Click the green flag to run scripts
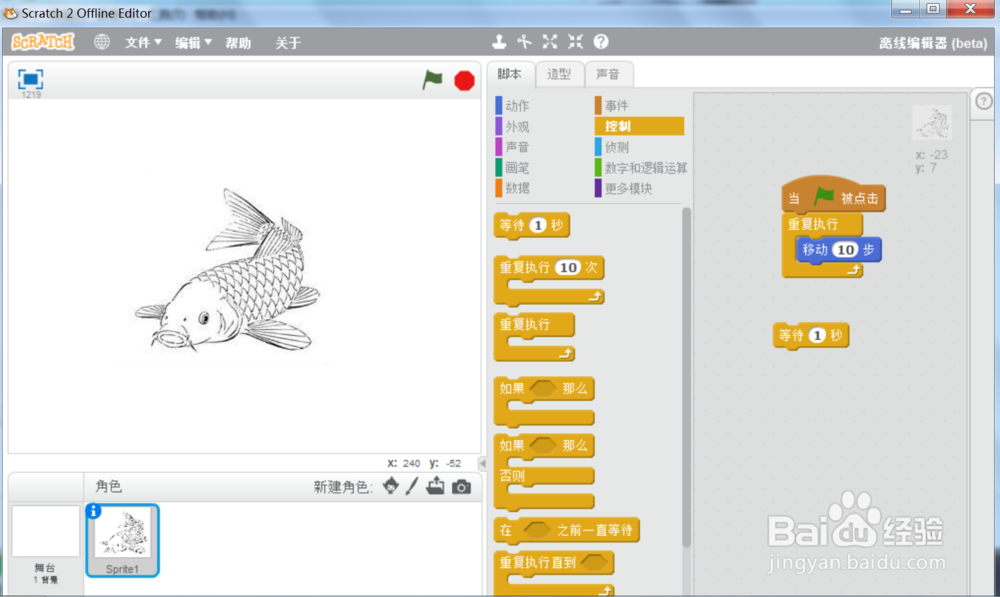The height and width of the screenshot is (597, 1000). pos(432,80)
